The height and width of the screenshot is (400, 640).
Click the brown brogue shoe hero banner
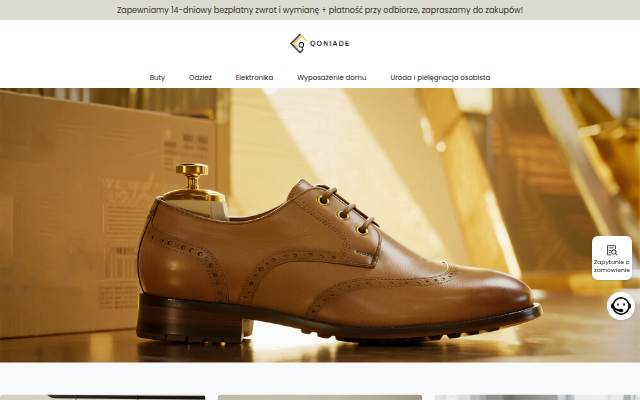pyautogui.click(x=320, y=225)
